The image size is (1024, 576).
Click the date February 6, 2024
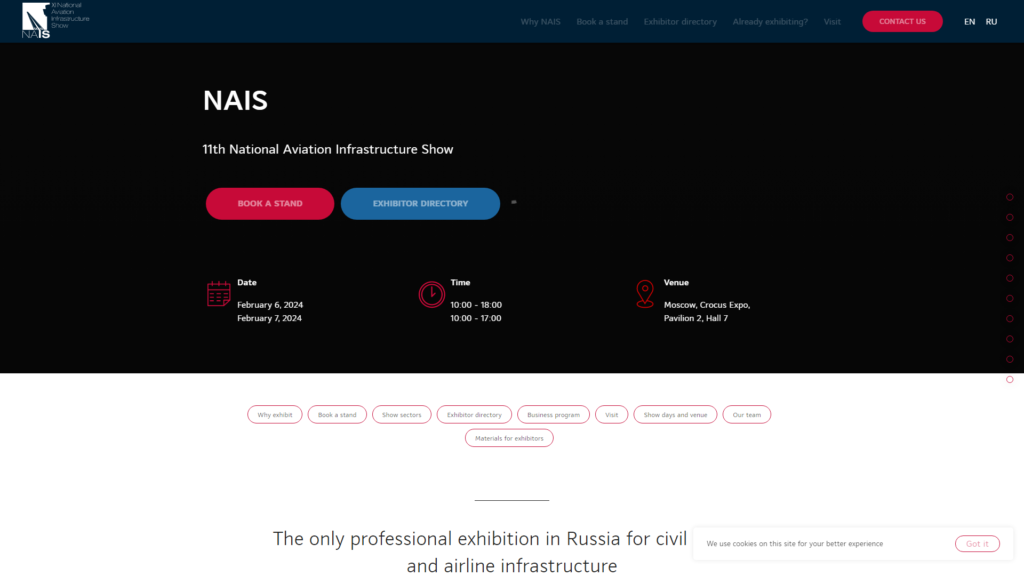pos(270,305)
